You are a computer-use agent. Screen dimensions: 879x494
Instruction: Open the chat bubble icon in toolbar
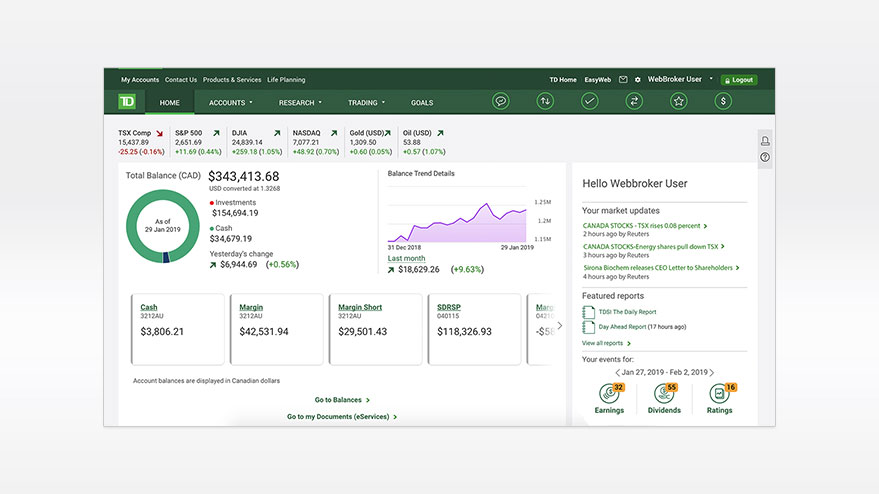pos(501,101)
